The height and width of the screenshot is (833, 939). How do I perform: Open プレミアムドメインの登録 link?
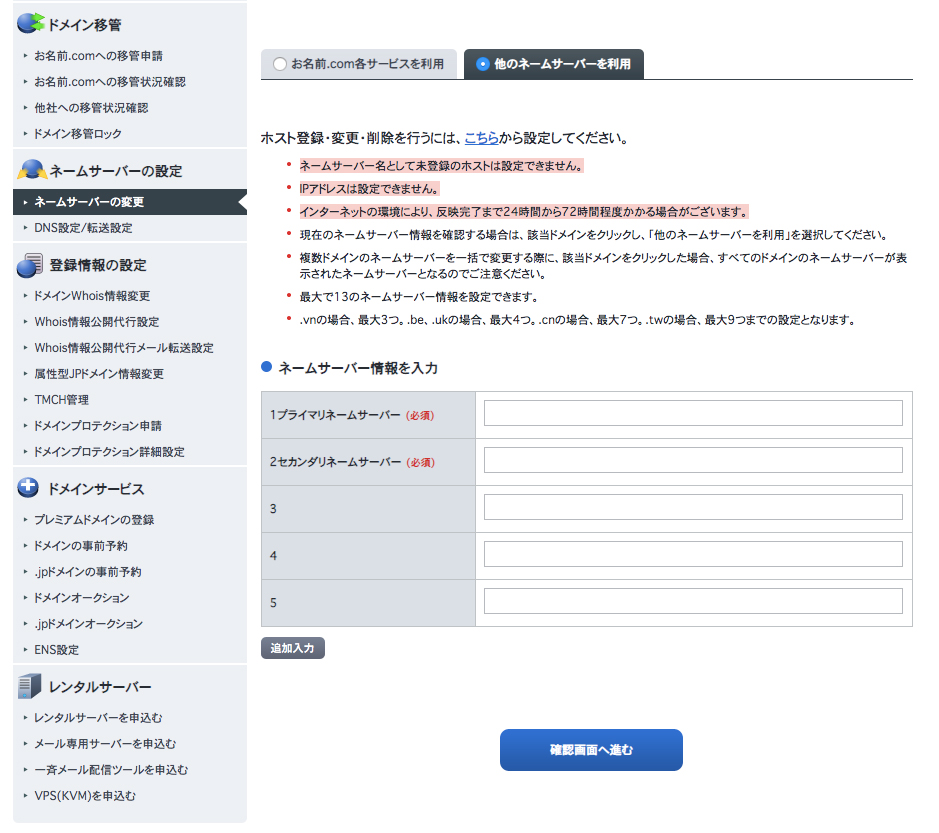pos(94,519)
